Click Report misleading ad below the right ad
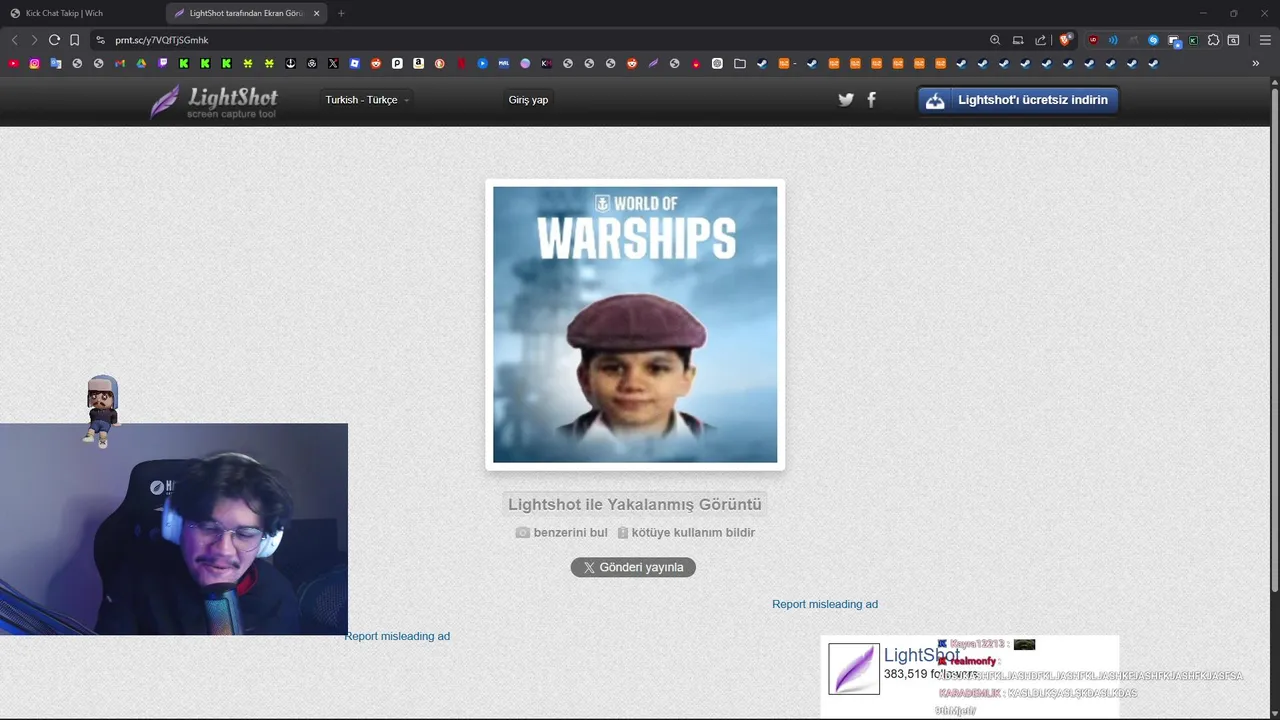Image resolution: width=1280 pixels, height=720 pixels. 825,604
